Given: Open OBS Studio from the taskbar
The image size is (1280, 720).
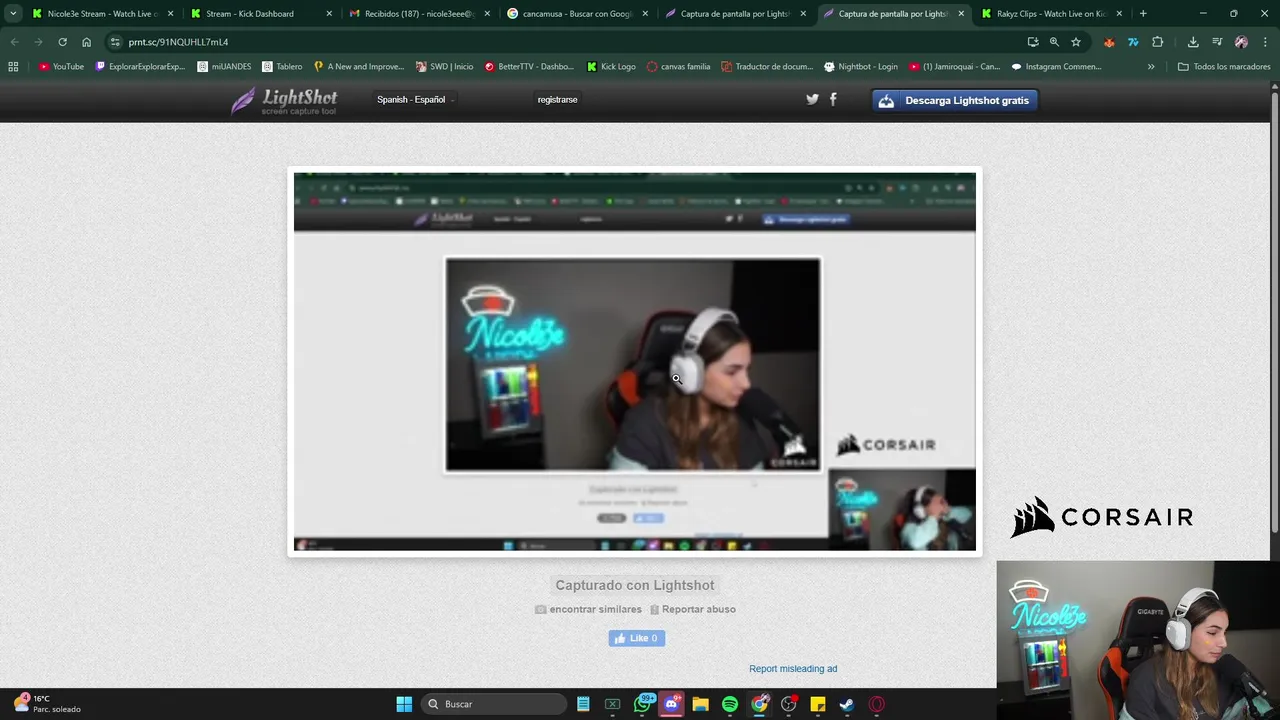Looking at the screenshot, I should [789, 704].
